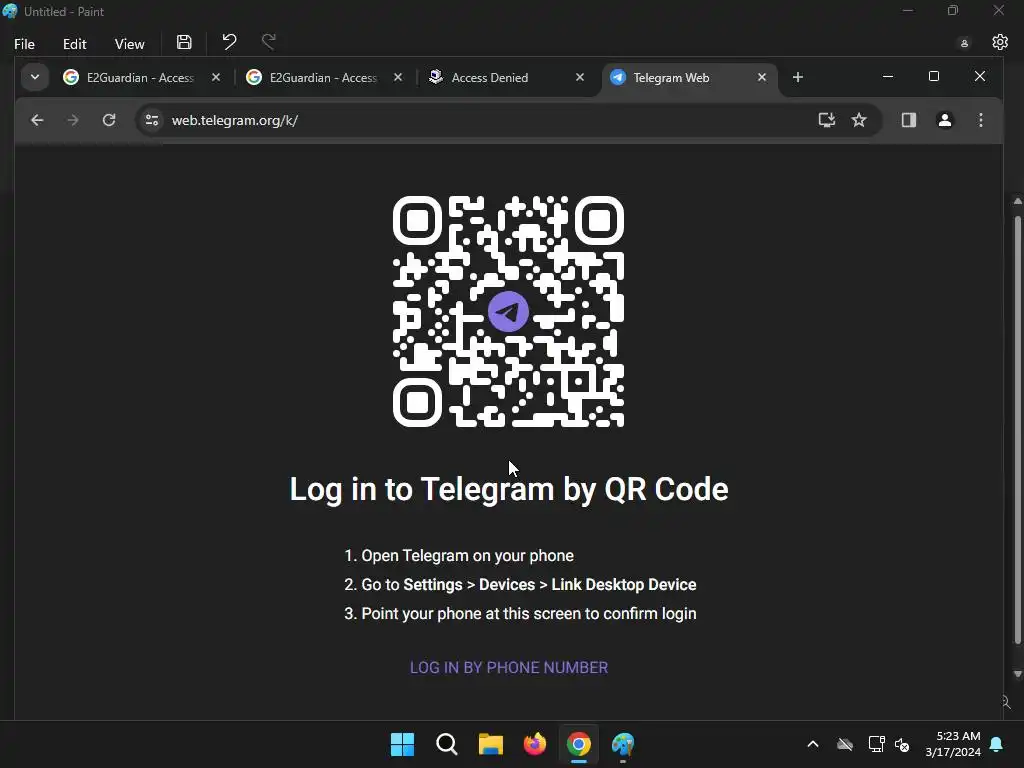Open Paint settings gear
This screenshot has height=768, width=1024.
[1000, 42]
